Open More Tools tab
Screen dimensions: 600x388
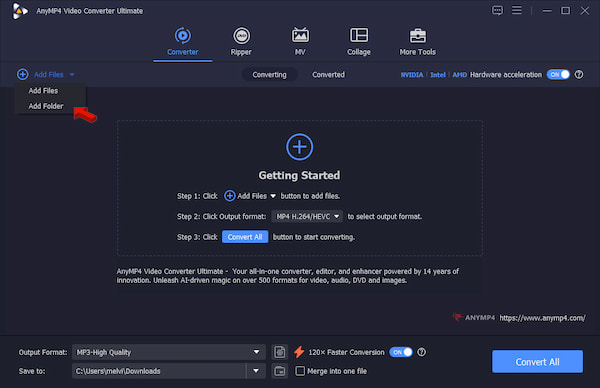[x=417, y=41]
